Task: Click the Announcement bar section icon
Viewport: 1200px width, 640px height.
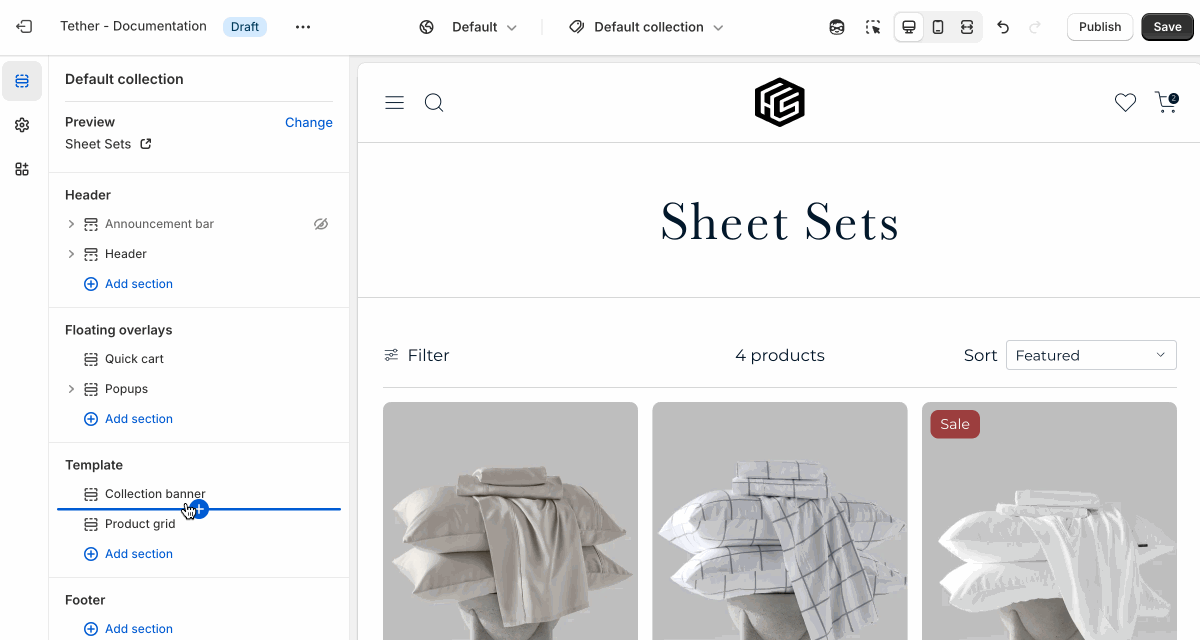Action: point(91,224)
